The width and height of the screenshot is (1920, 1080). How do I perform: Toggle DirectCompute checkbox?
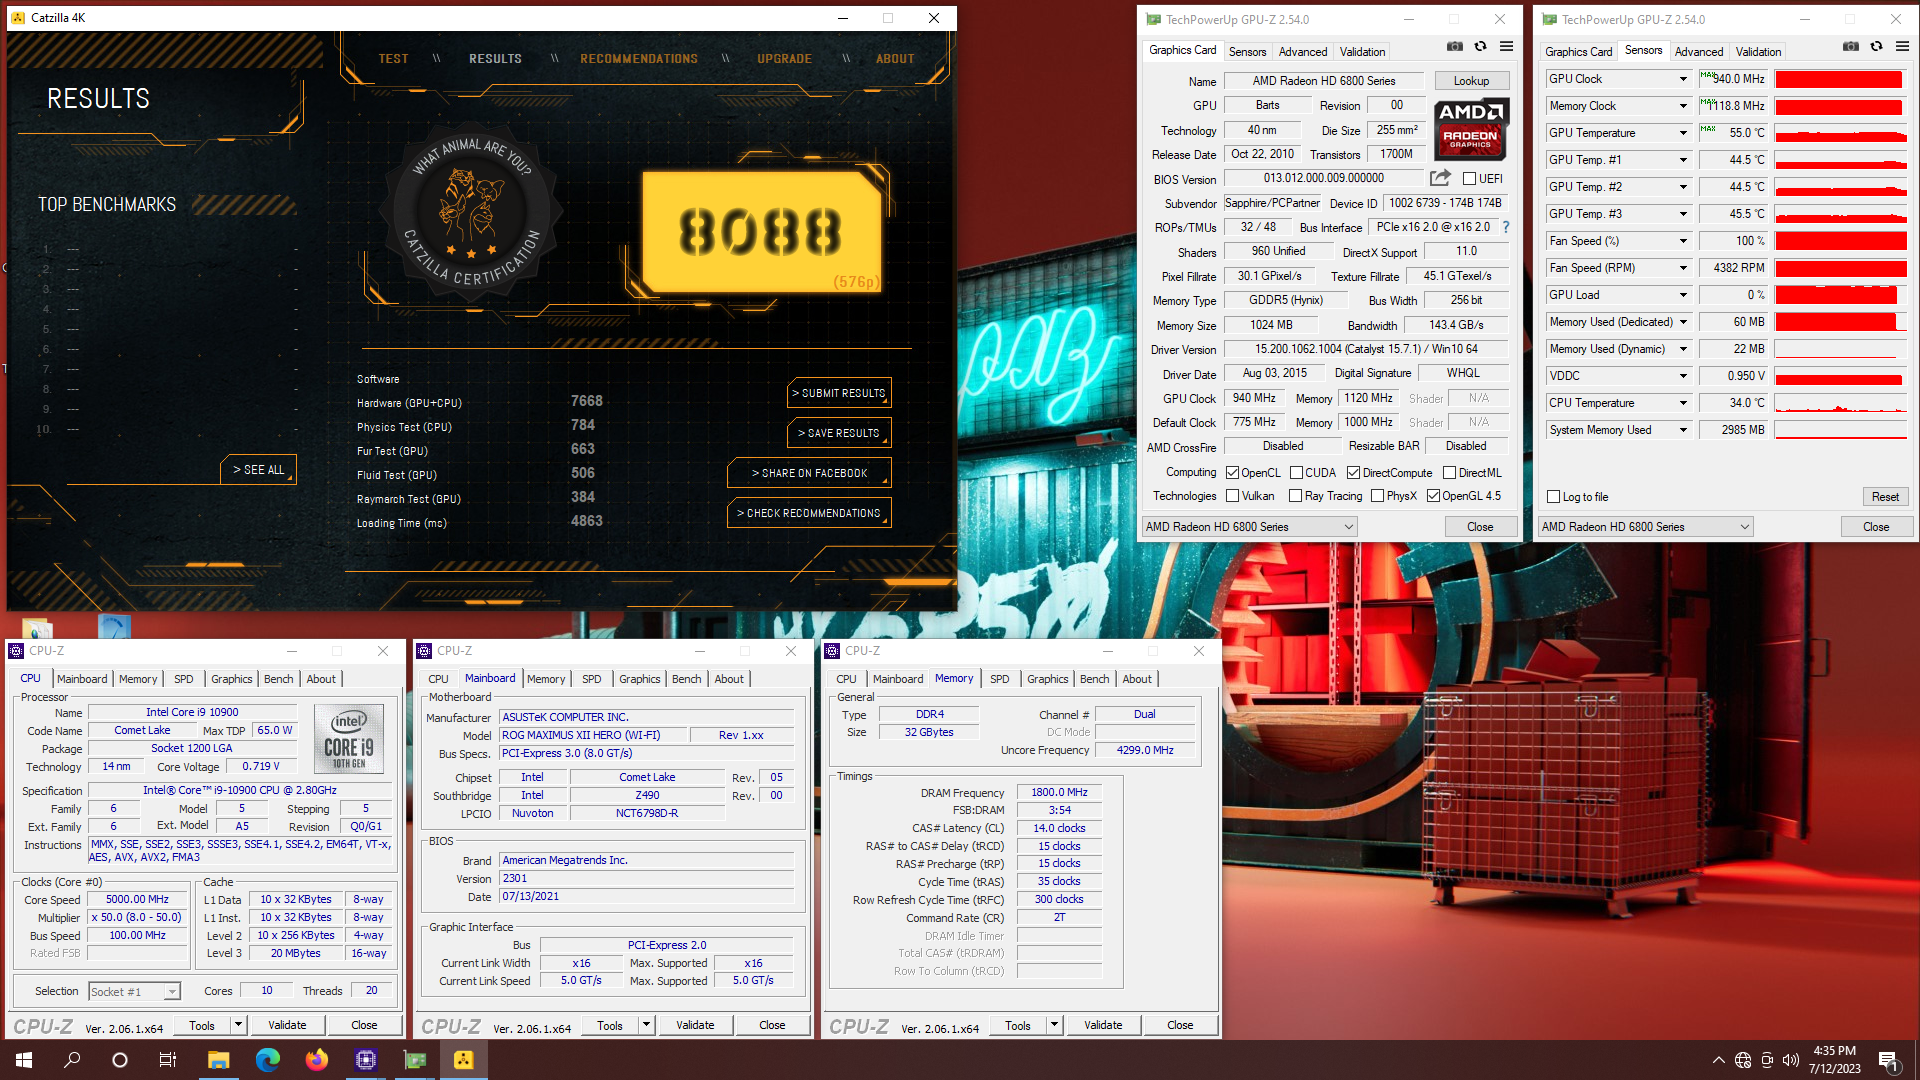pos(1353,473)
